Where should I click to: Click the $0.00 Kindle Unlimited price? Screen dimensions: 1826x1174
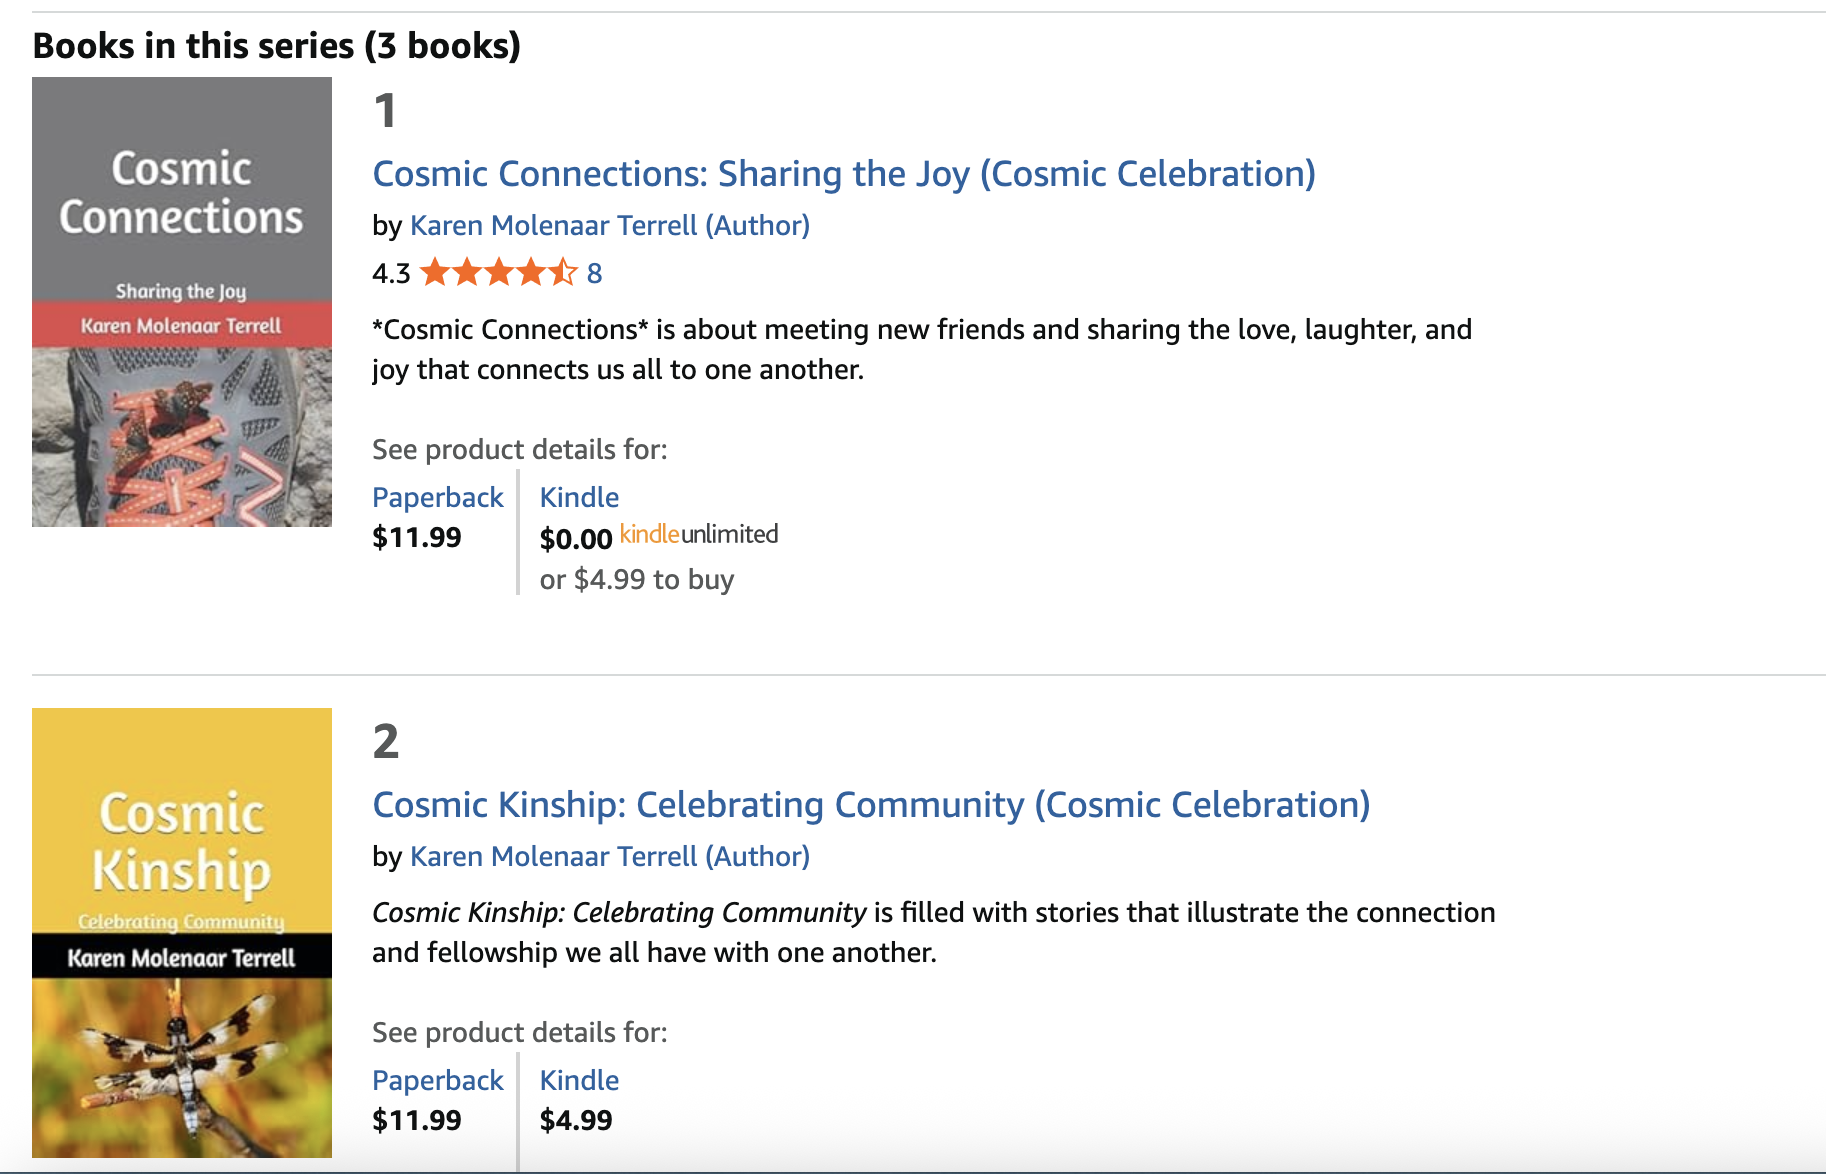coord(576,539)
